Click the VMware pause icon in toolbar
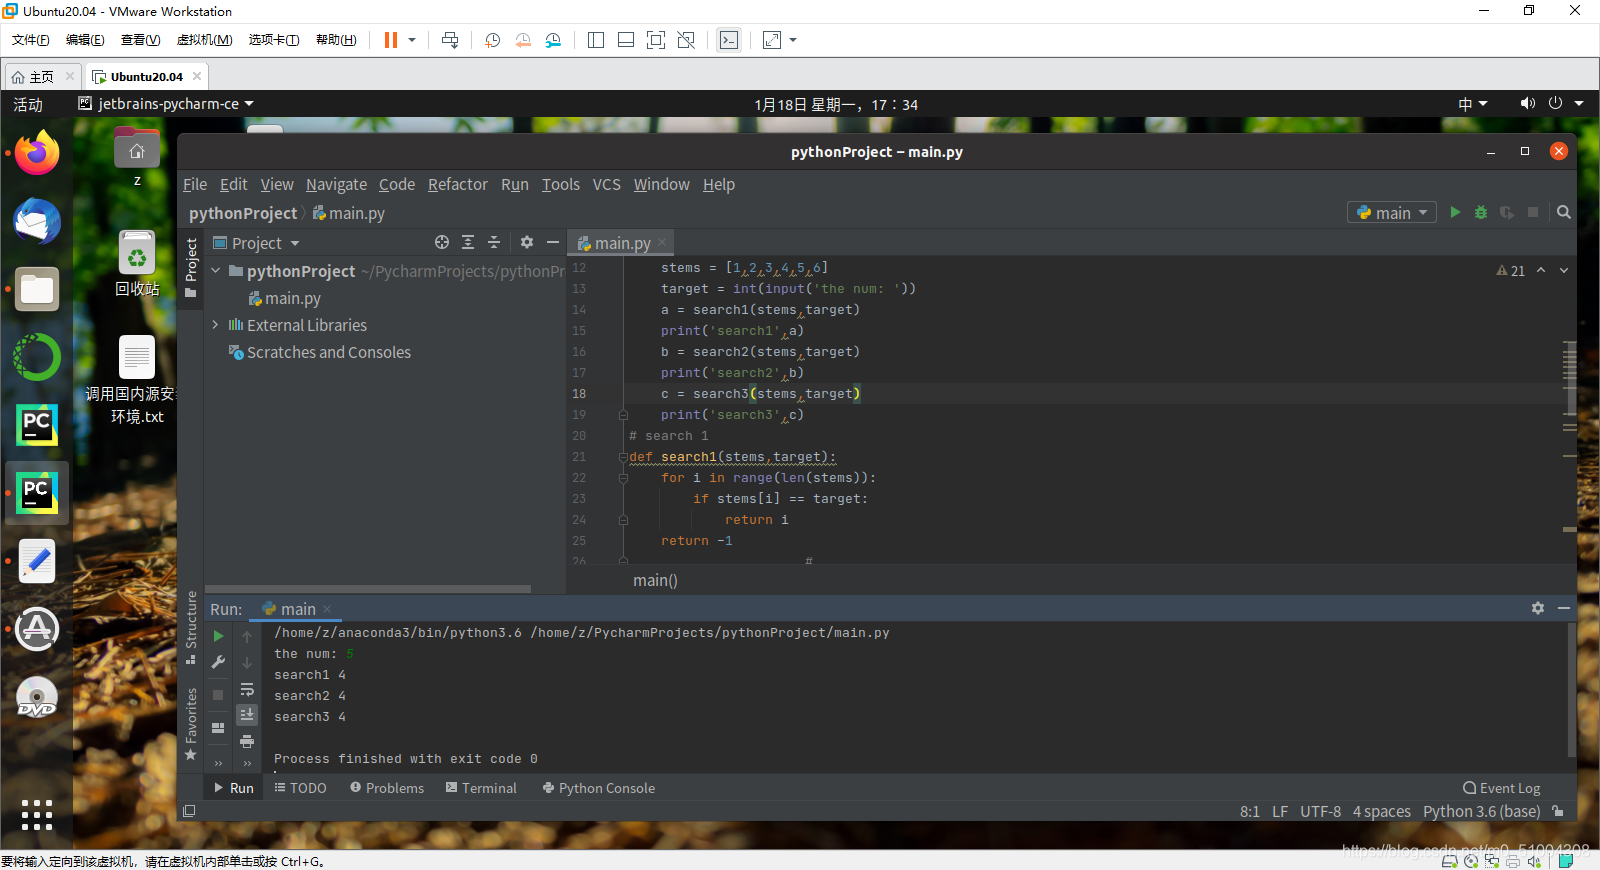This screenshot has height=870, width=1600. click(391, 40)
